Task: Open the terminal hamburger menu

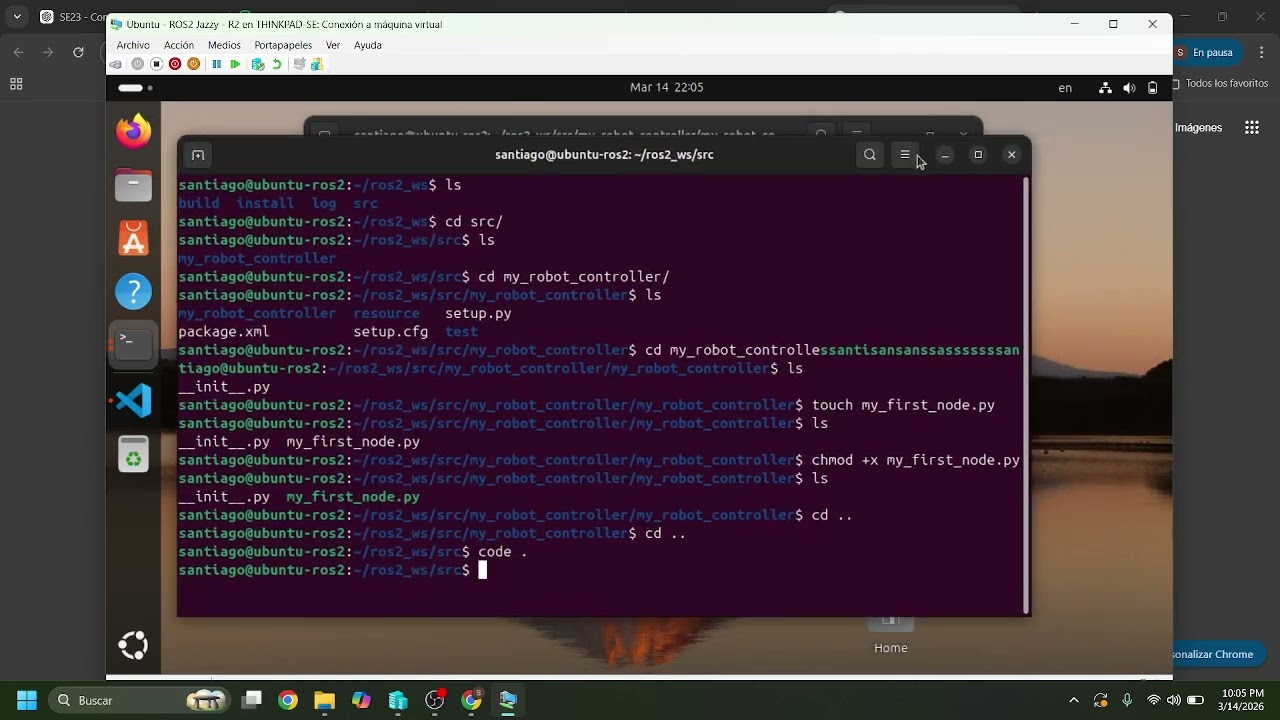Action: tap(905, 155)
